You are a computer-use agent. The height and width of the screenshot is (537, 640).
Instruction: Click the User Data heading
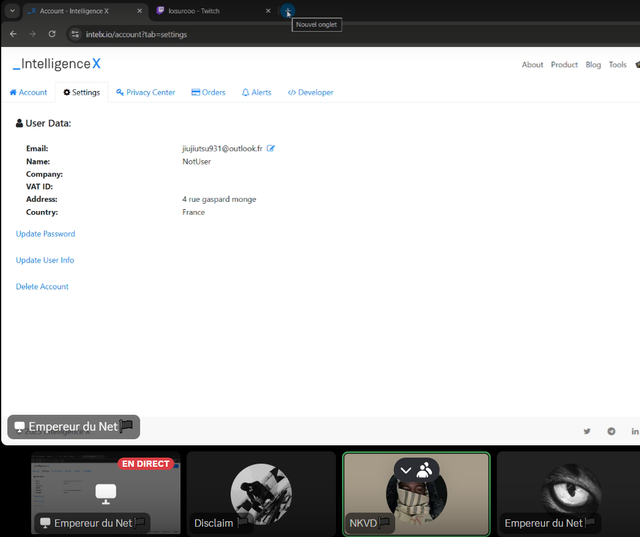[43, 123]
